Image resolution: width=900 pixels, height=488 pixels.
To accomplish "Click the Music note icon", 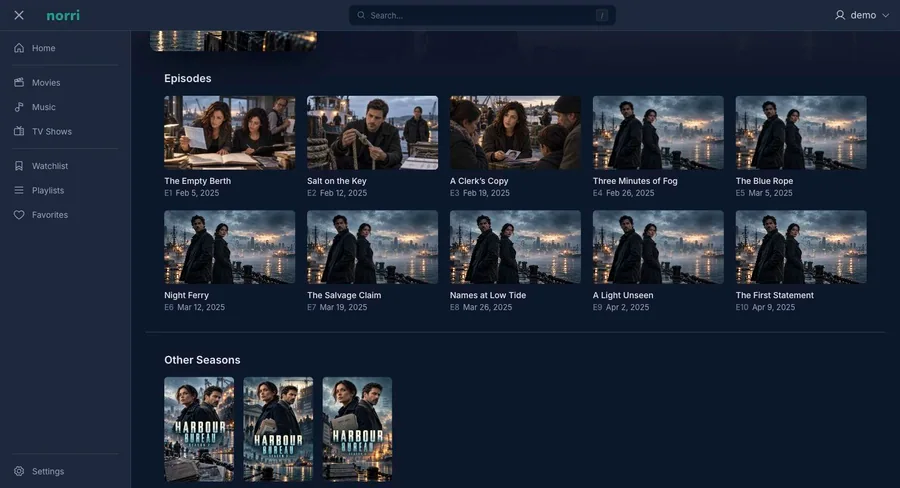I will click(x=19, y=107).
